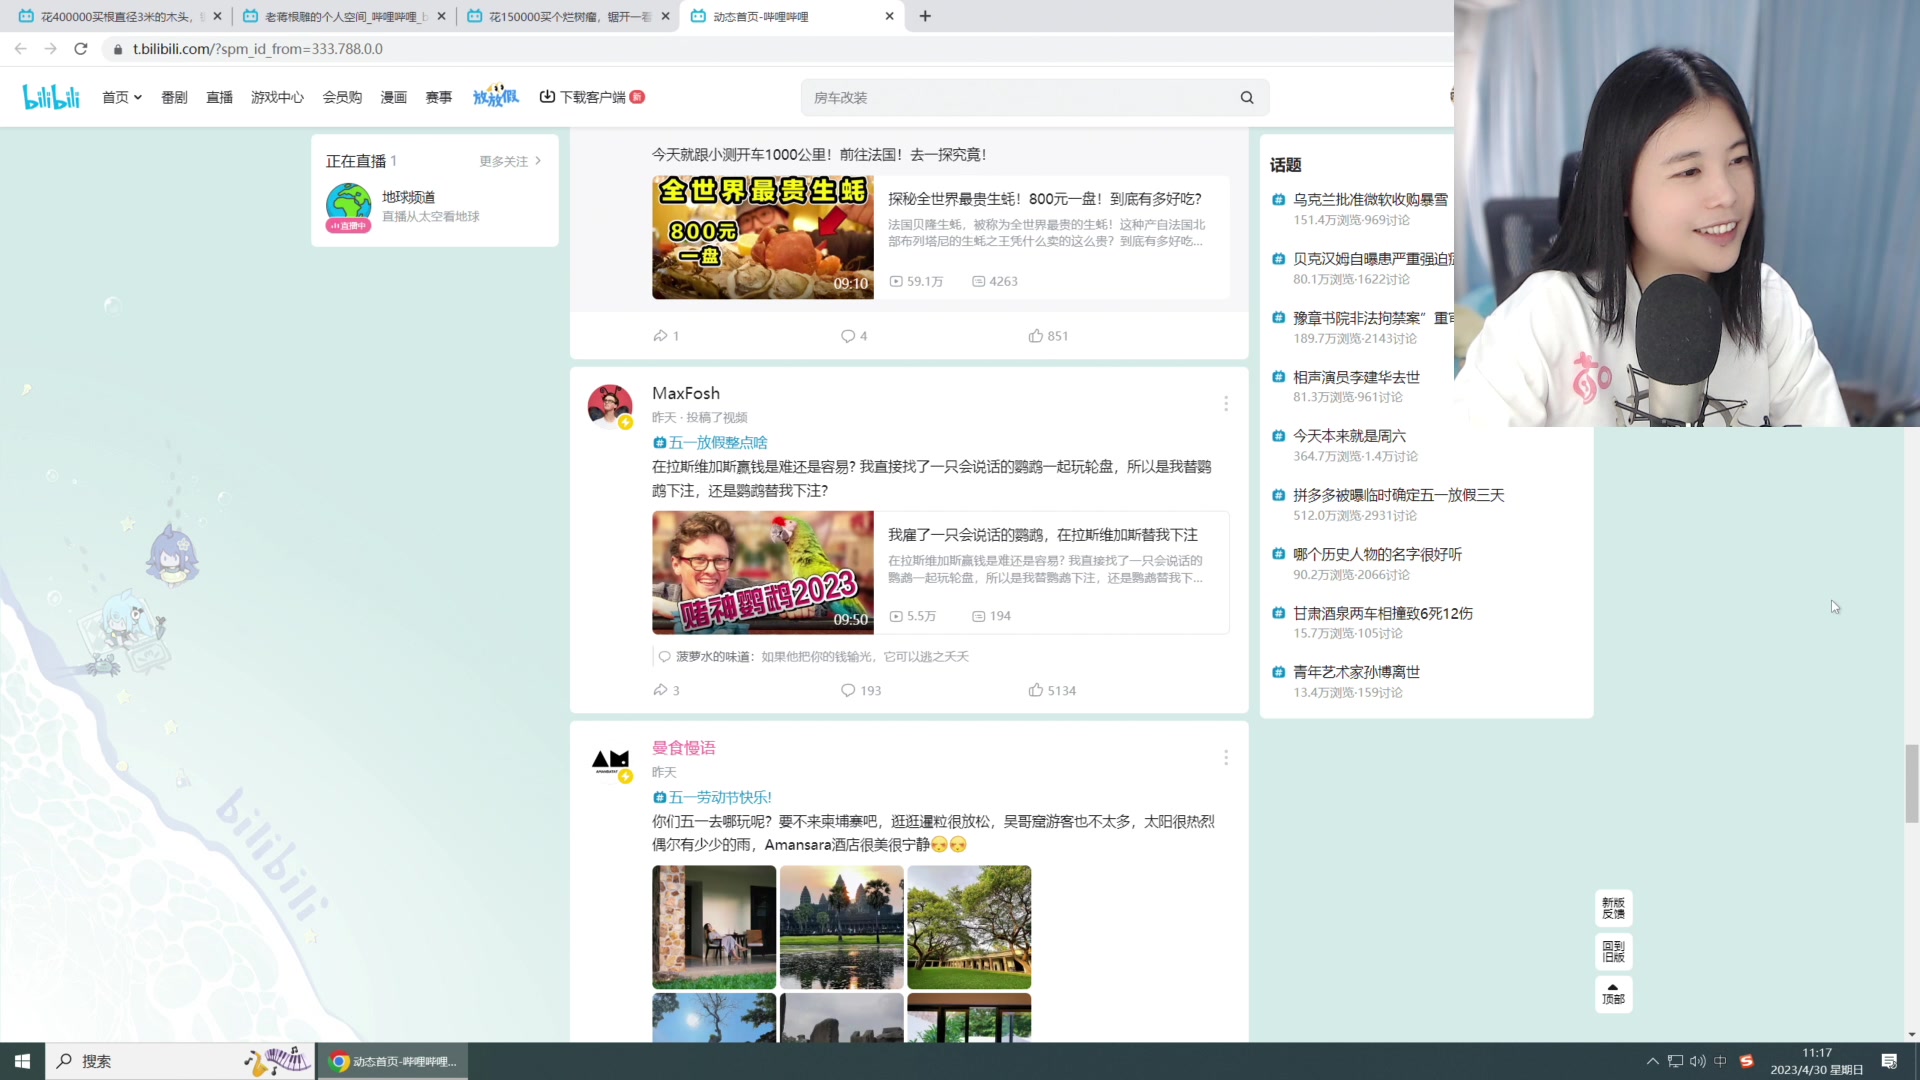This screenshot has height=1080, width=1920.
Task: Click the bilibili logo in the header
Action: click(x=51, y=97)
